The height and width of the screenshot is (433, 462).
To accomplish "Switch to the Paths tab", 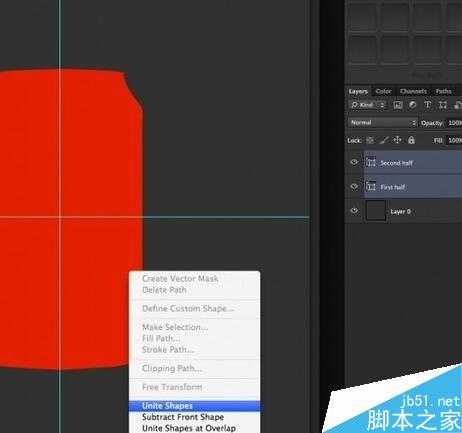I will coord(443,91).
